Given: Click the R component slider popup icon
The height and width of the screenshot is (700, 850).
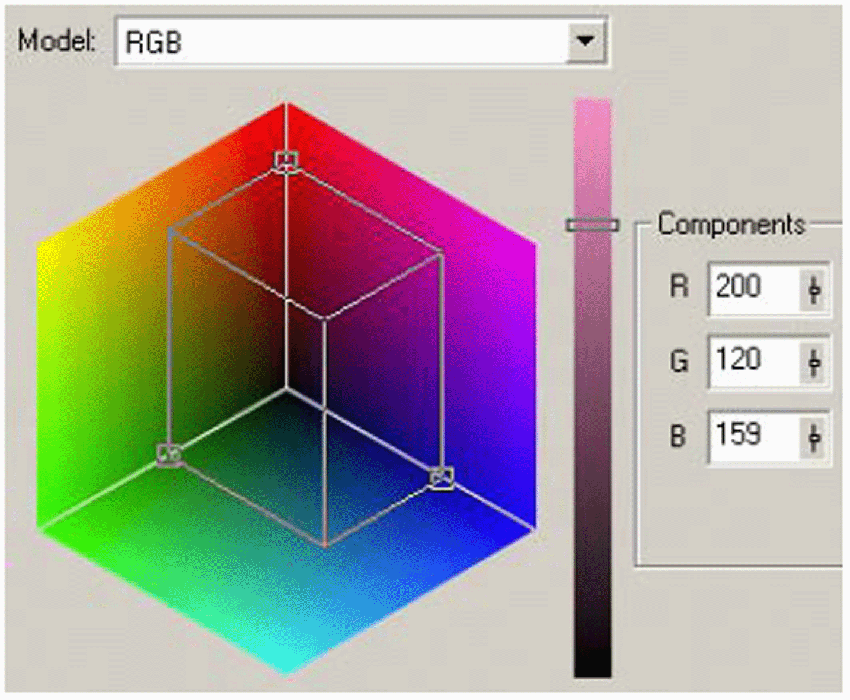Looking at the screenshot, I should 814,289.
